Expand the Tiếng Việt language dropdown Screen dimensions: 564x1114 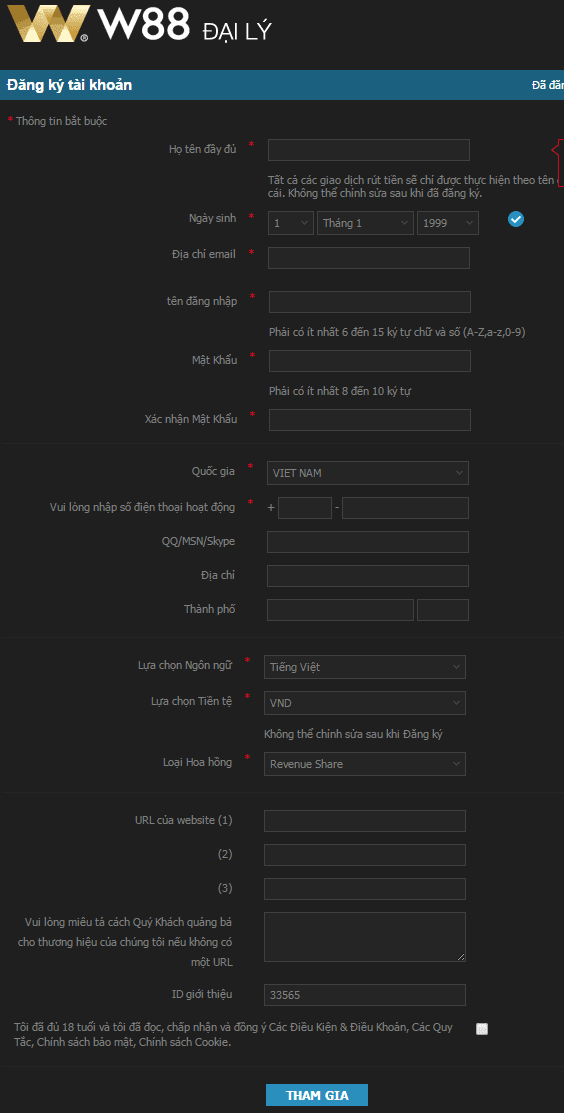point(364,667)
